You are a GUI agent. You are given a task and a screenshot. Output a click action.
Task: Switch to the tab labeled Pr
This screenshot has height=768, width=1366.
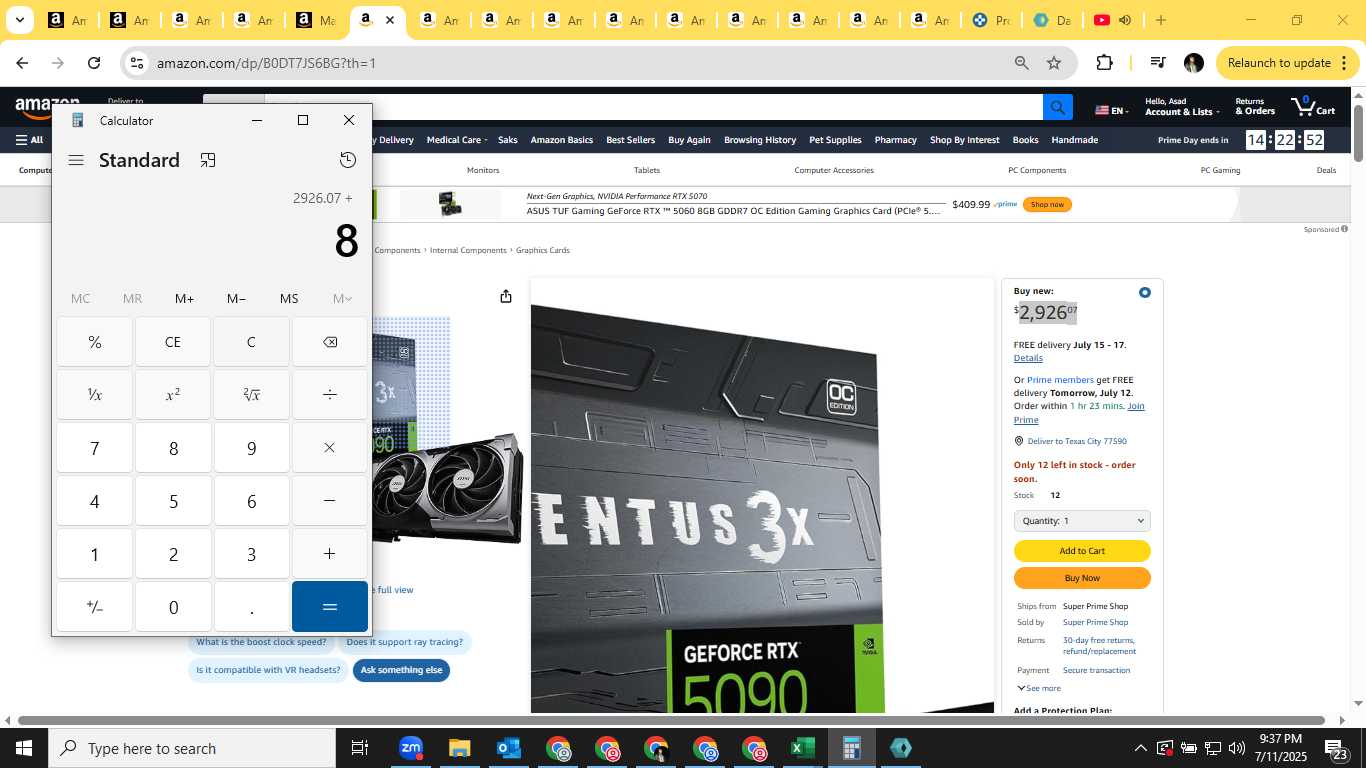(x=992, y=20)
